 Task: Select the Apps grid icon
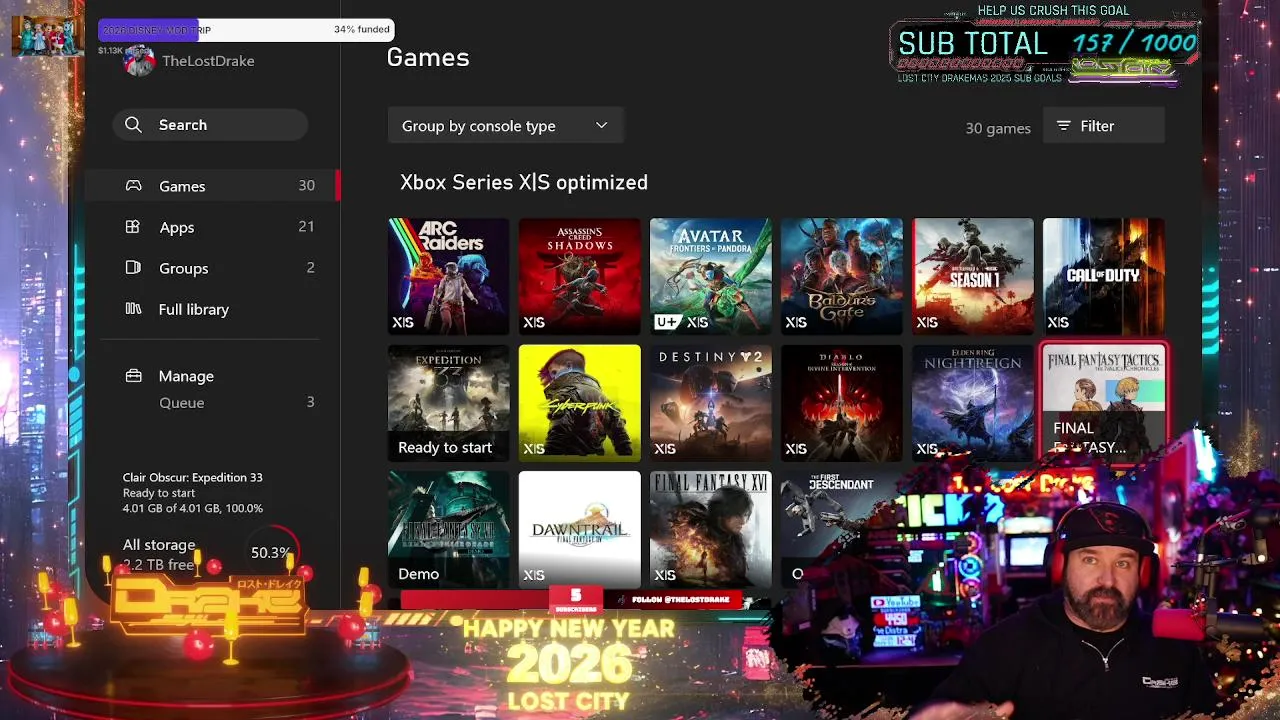133,227
